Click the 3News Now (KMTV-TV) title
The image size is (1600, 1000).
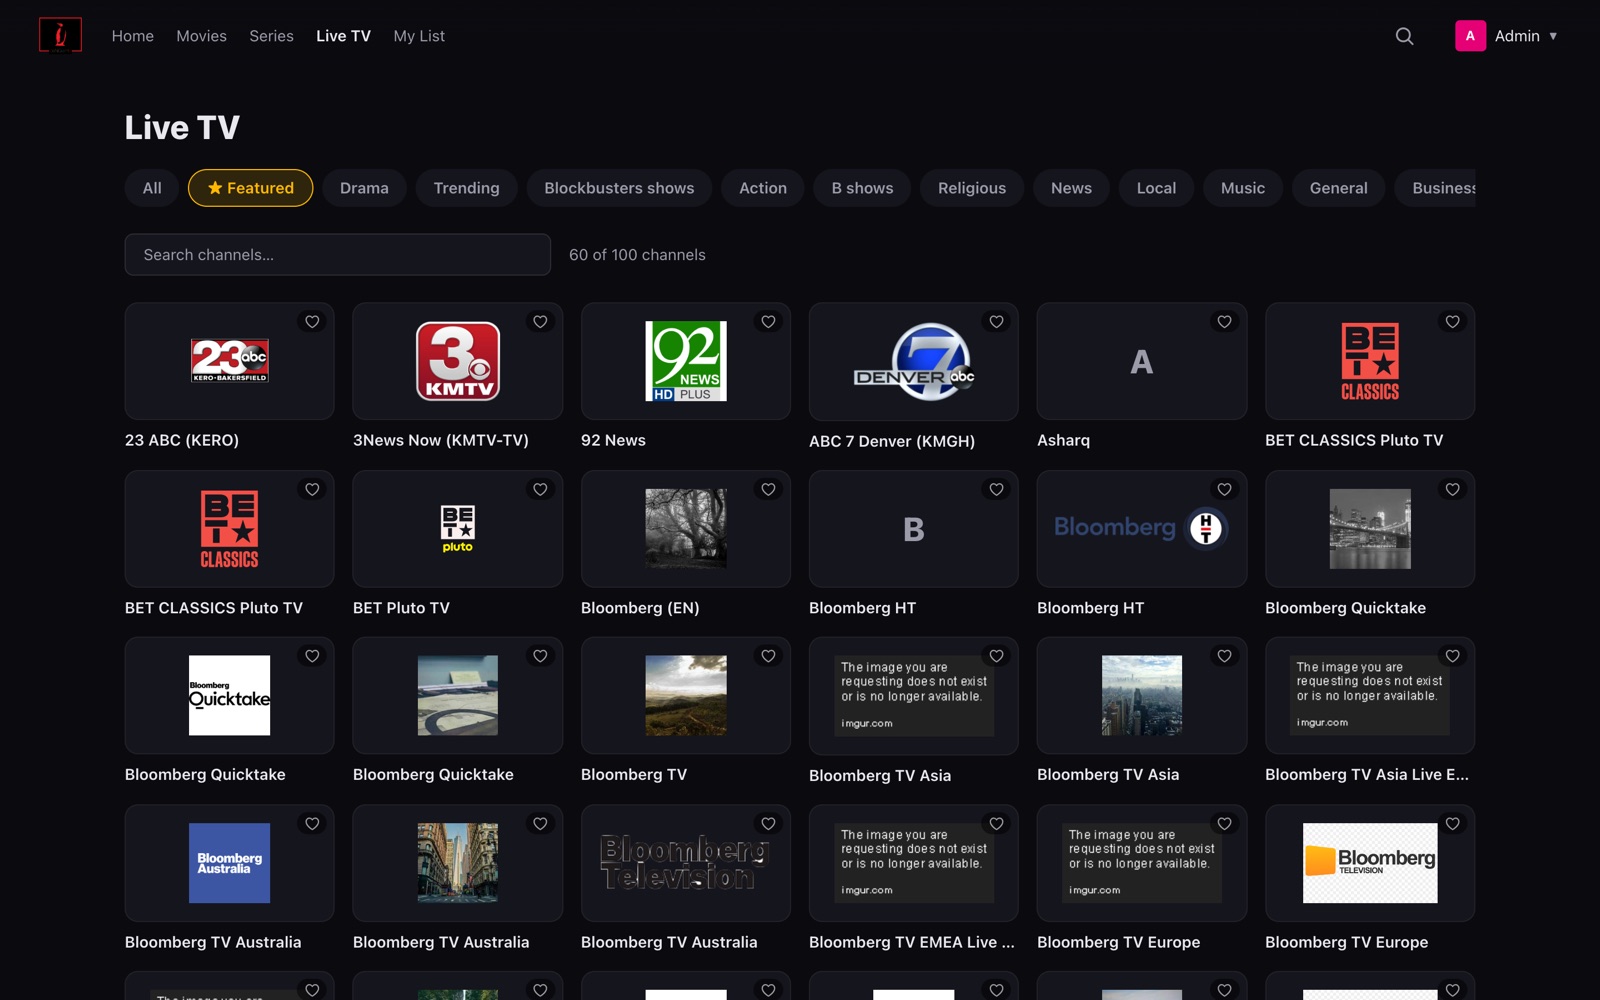441,440
